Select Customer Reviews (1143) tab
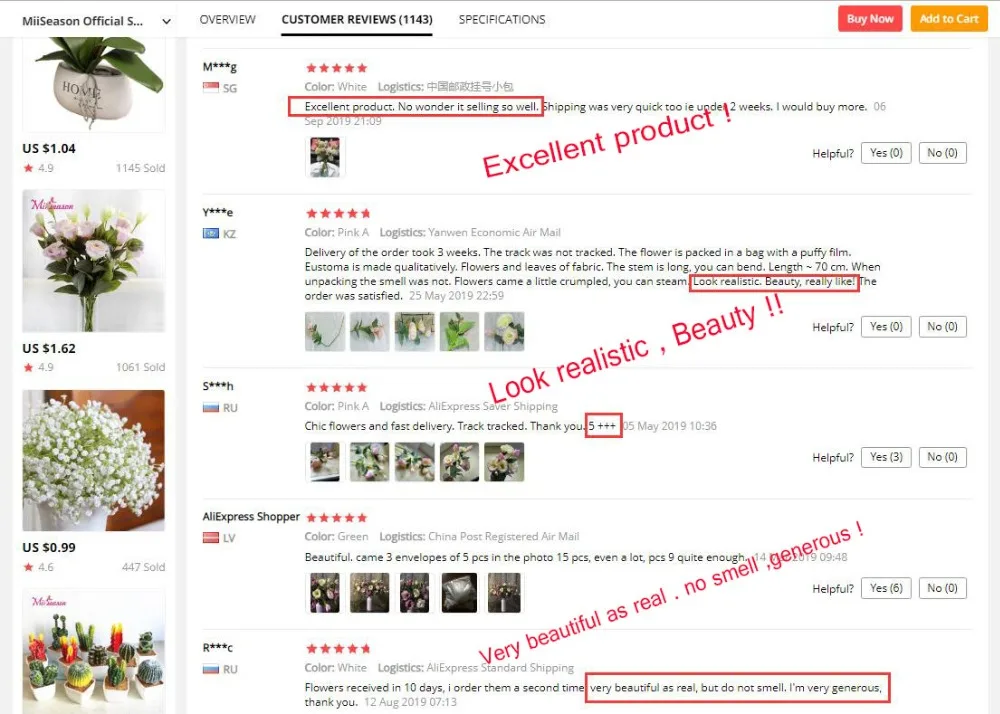Screen dimensions: 1000x714 pos(357,20)
